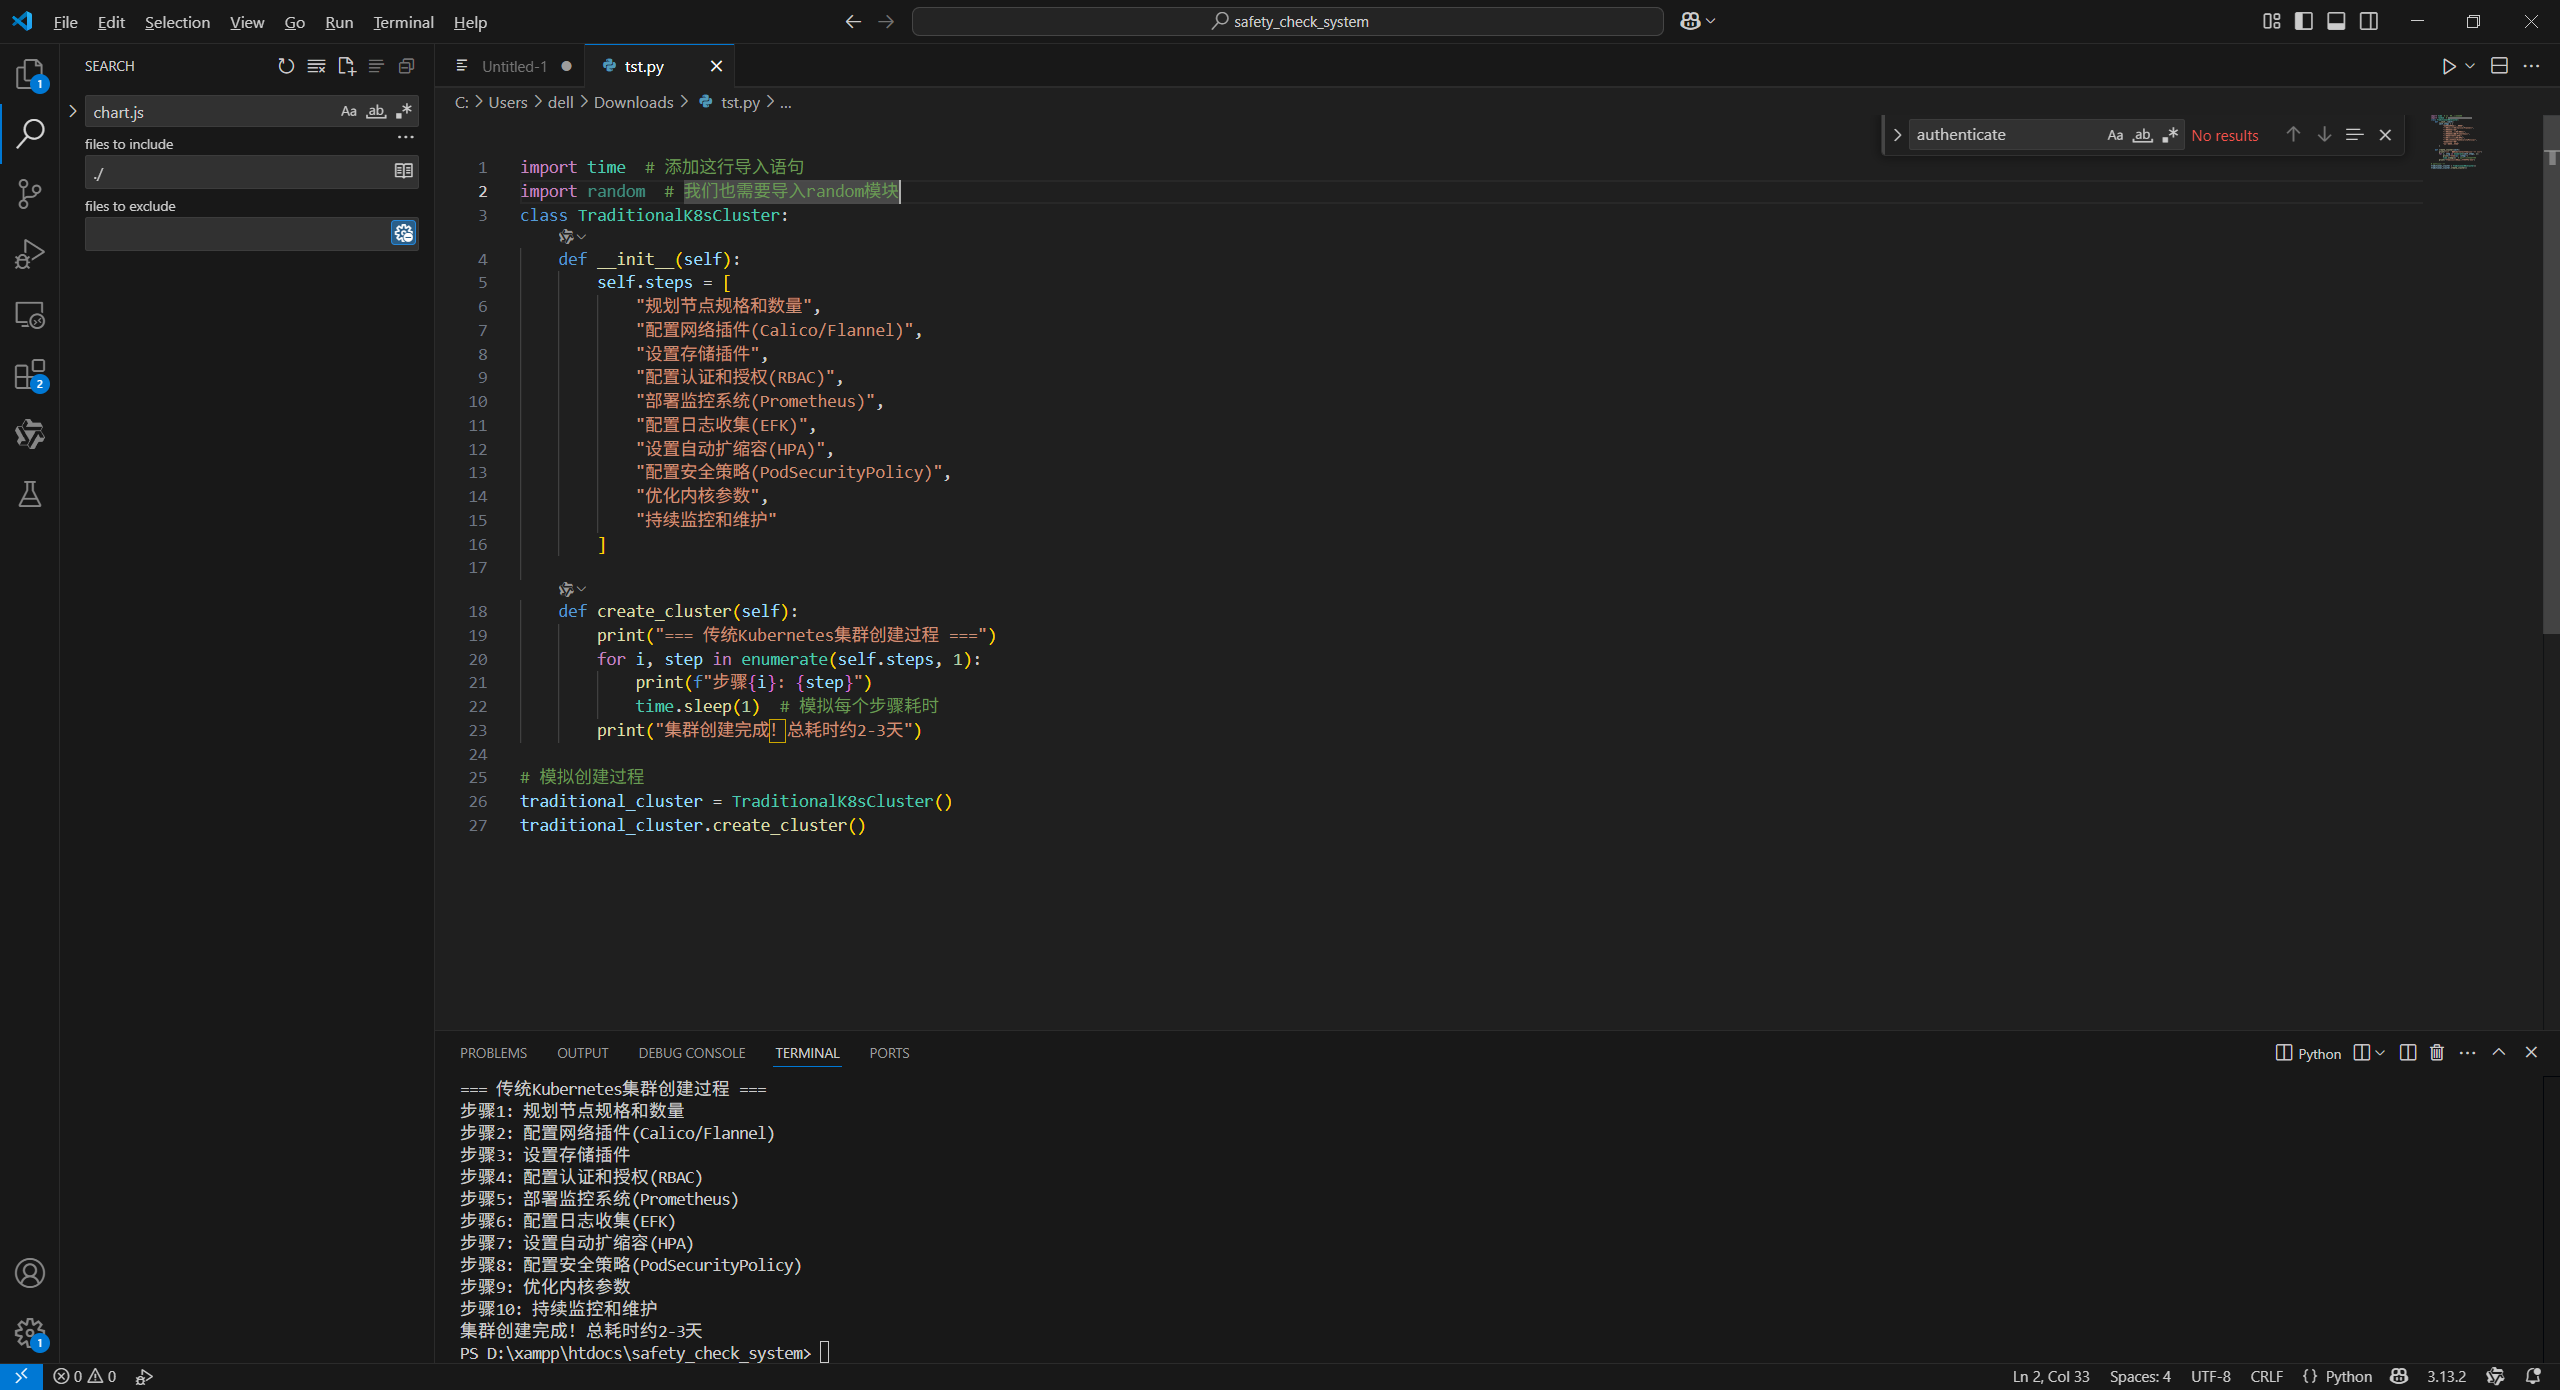
Task: Run Python file with play button
Action: [2448, 66]
